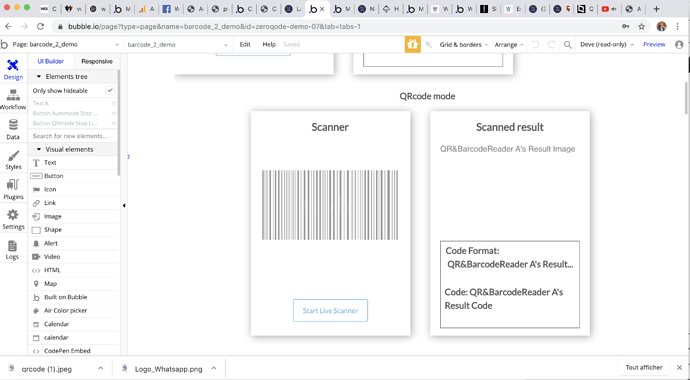Toggle visibility of Button Automode Stop element
690x380 pixels.
pos(114,113)
